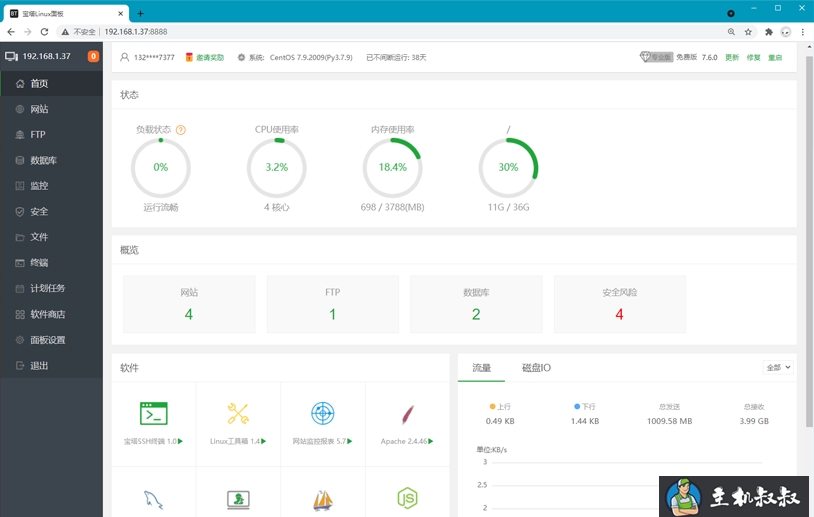The image size is (814, 517).
Task: Click the load status help question mark
Action: tap(181, 130)
